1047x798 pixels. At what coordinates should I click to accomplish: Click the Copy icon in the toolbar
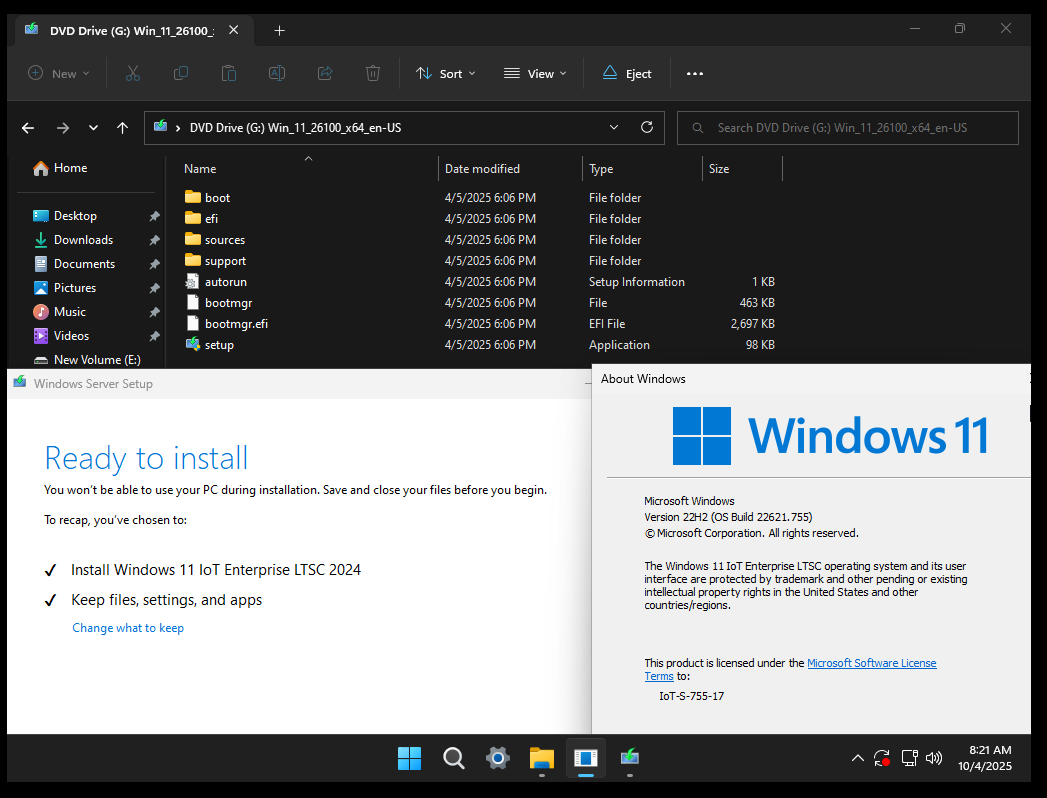(x=180, y=73)
